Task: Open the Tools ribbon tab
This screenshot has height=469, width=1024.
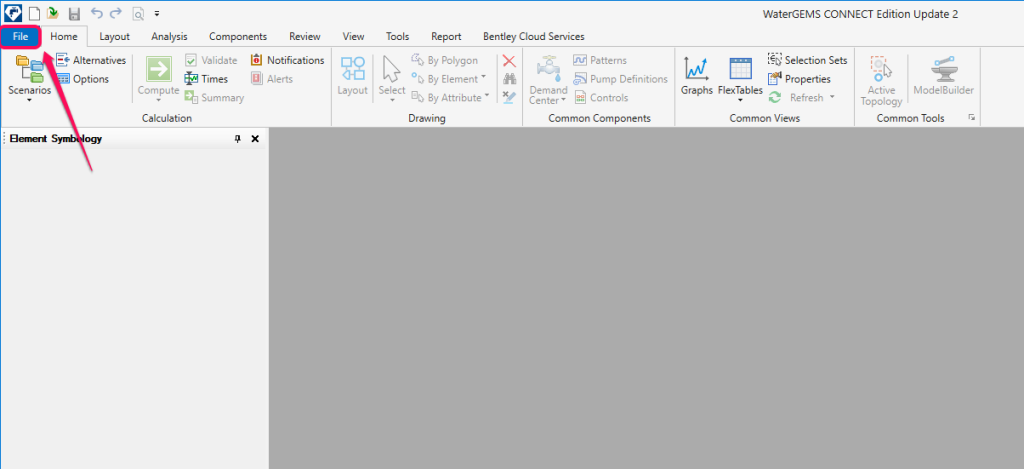Action: click(x=397, y=37)
